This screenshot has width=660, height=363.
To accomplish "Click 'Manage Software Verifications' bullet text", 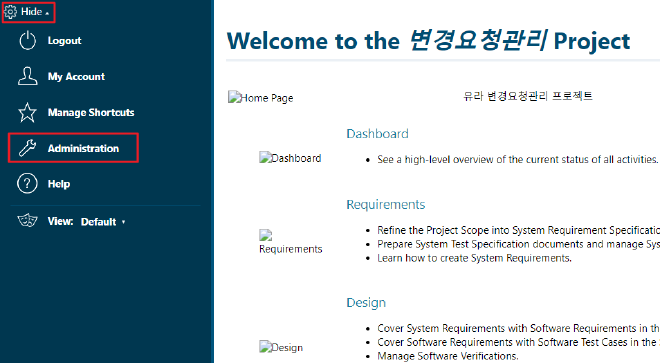I will tap(448, 356).
